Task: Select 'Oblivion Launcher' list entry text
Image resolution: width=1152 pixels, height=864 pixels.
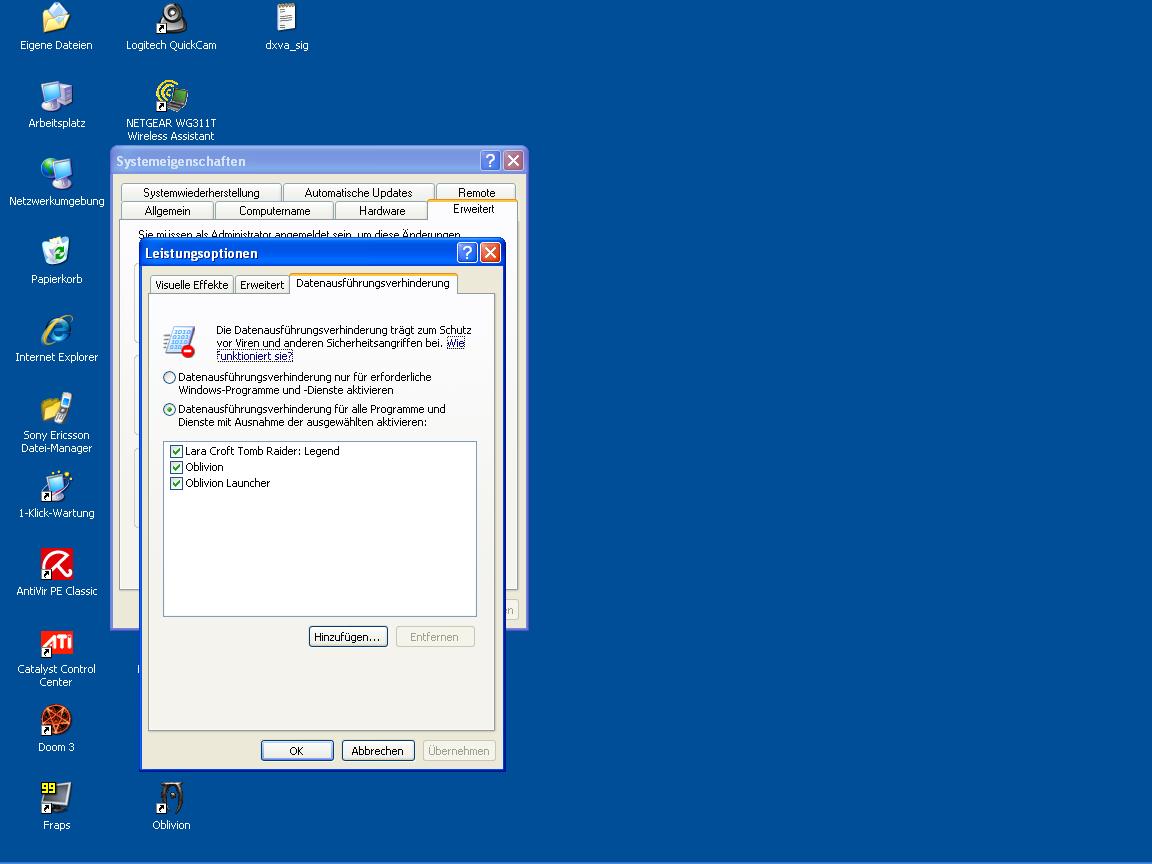Action: [x=228, y=483]
